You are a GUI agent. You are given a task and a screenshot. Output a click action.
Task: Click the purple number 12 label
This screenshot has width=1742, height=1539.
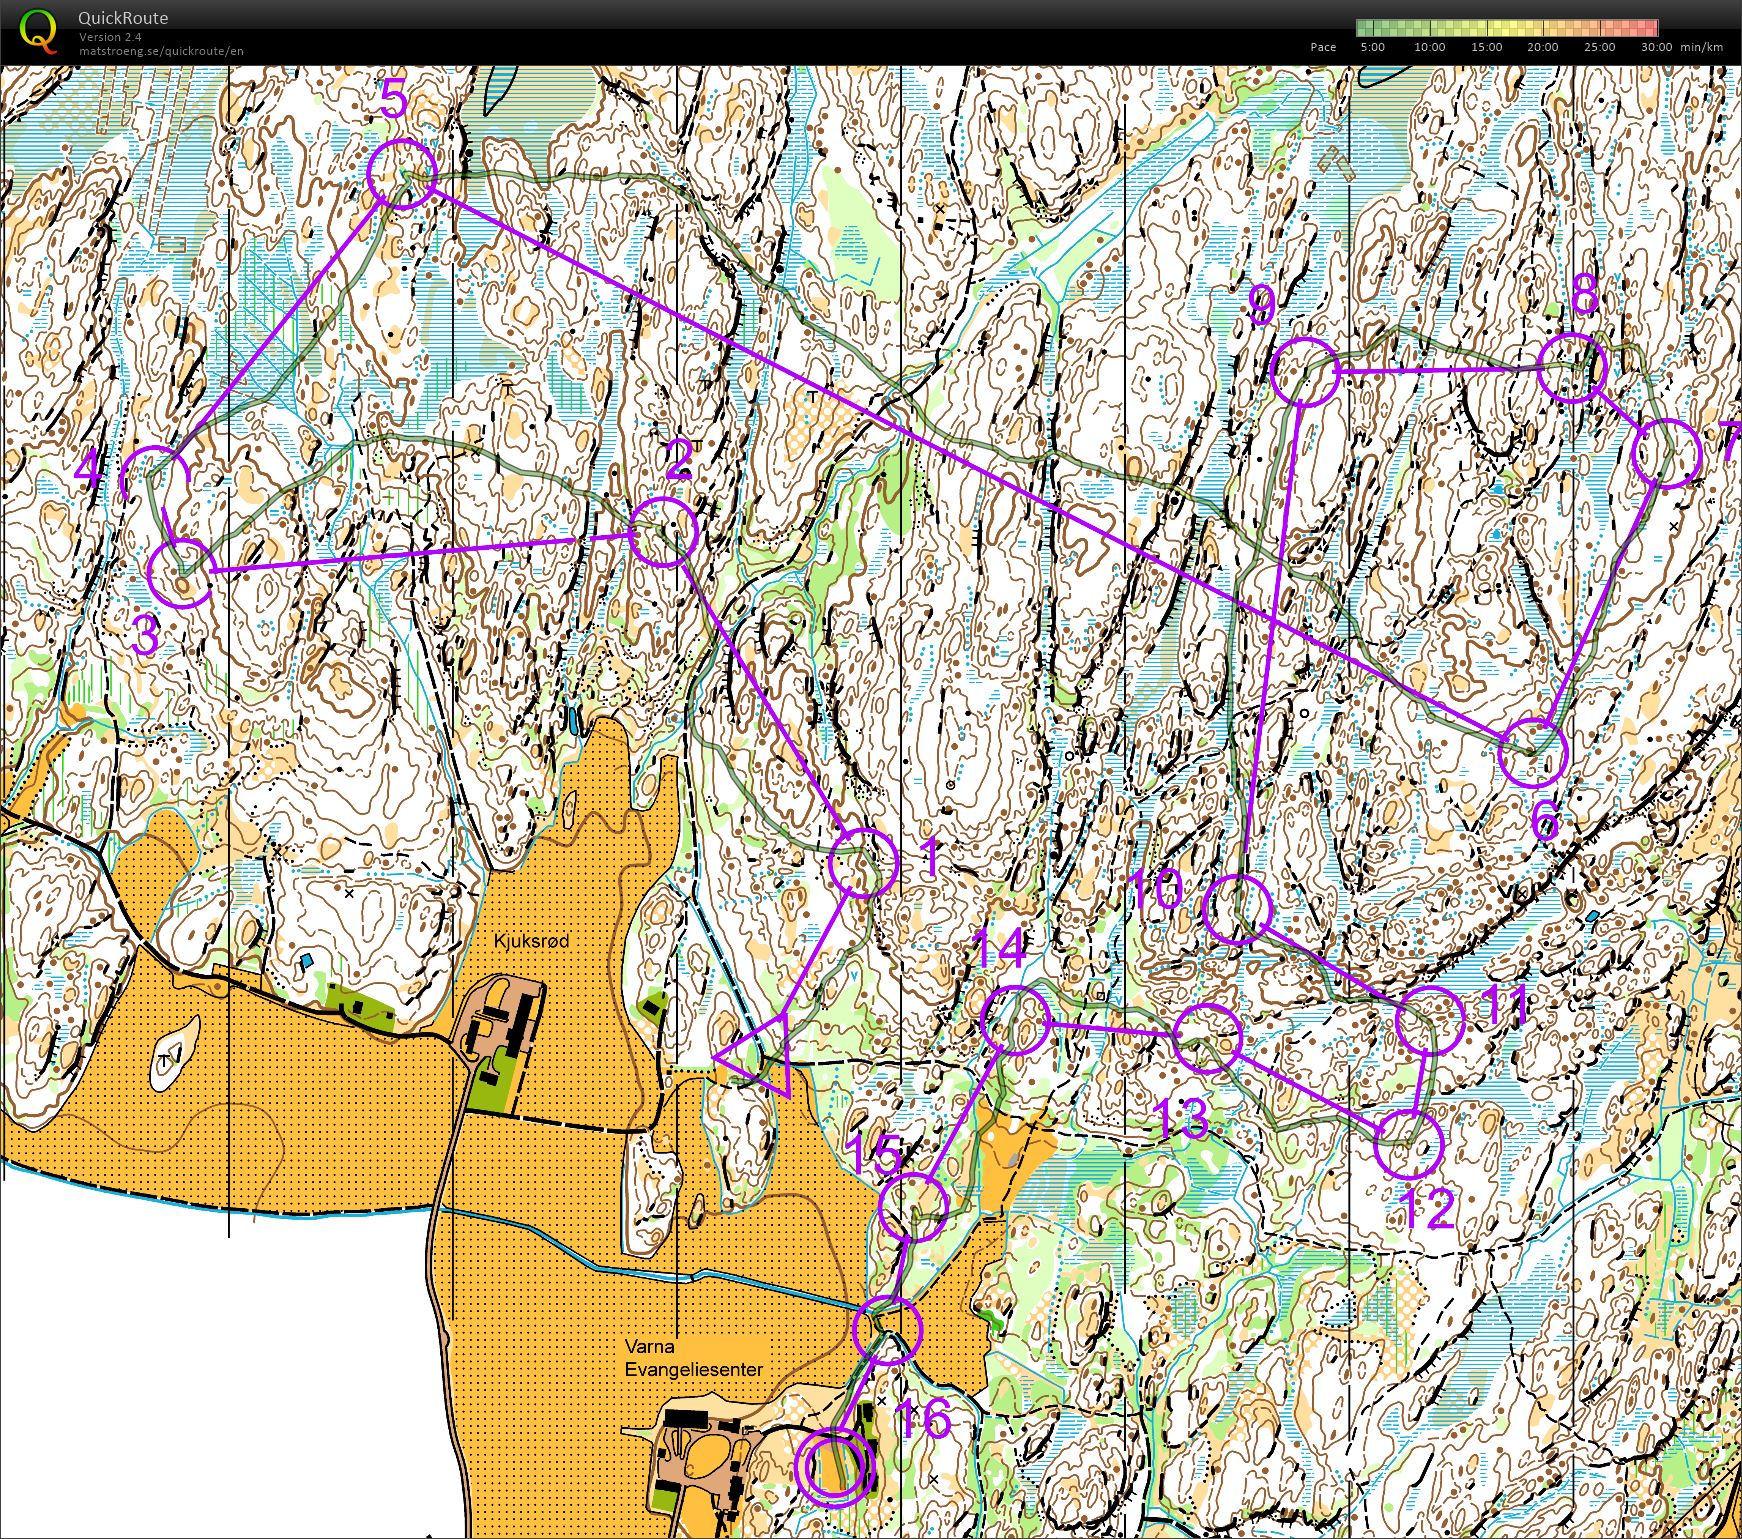click(x=1427, y=1209)
